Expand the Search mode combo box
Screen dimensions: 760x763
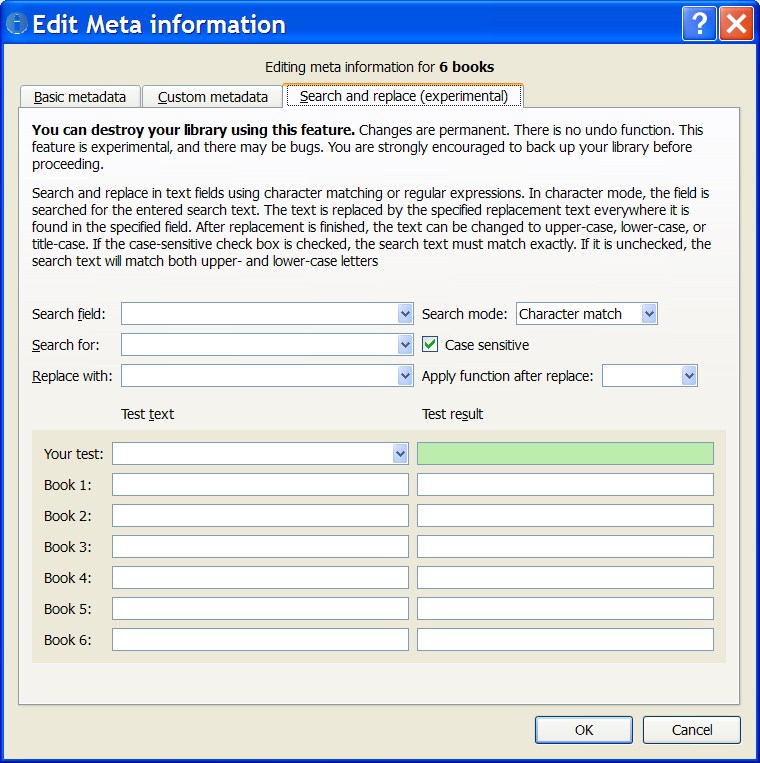pos(649,314)
